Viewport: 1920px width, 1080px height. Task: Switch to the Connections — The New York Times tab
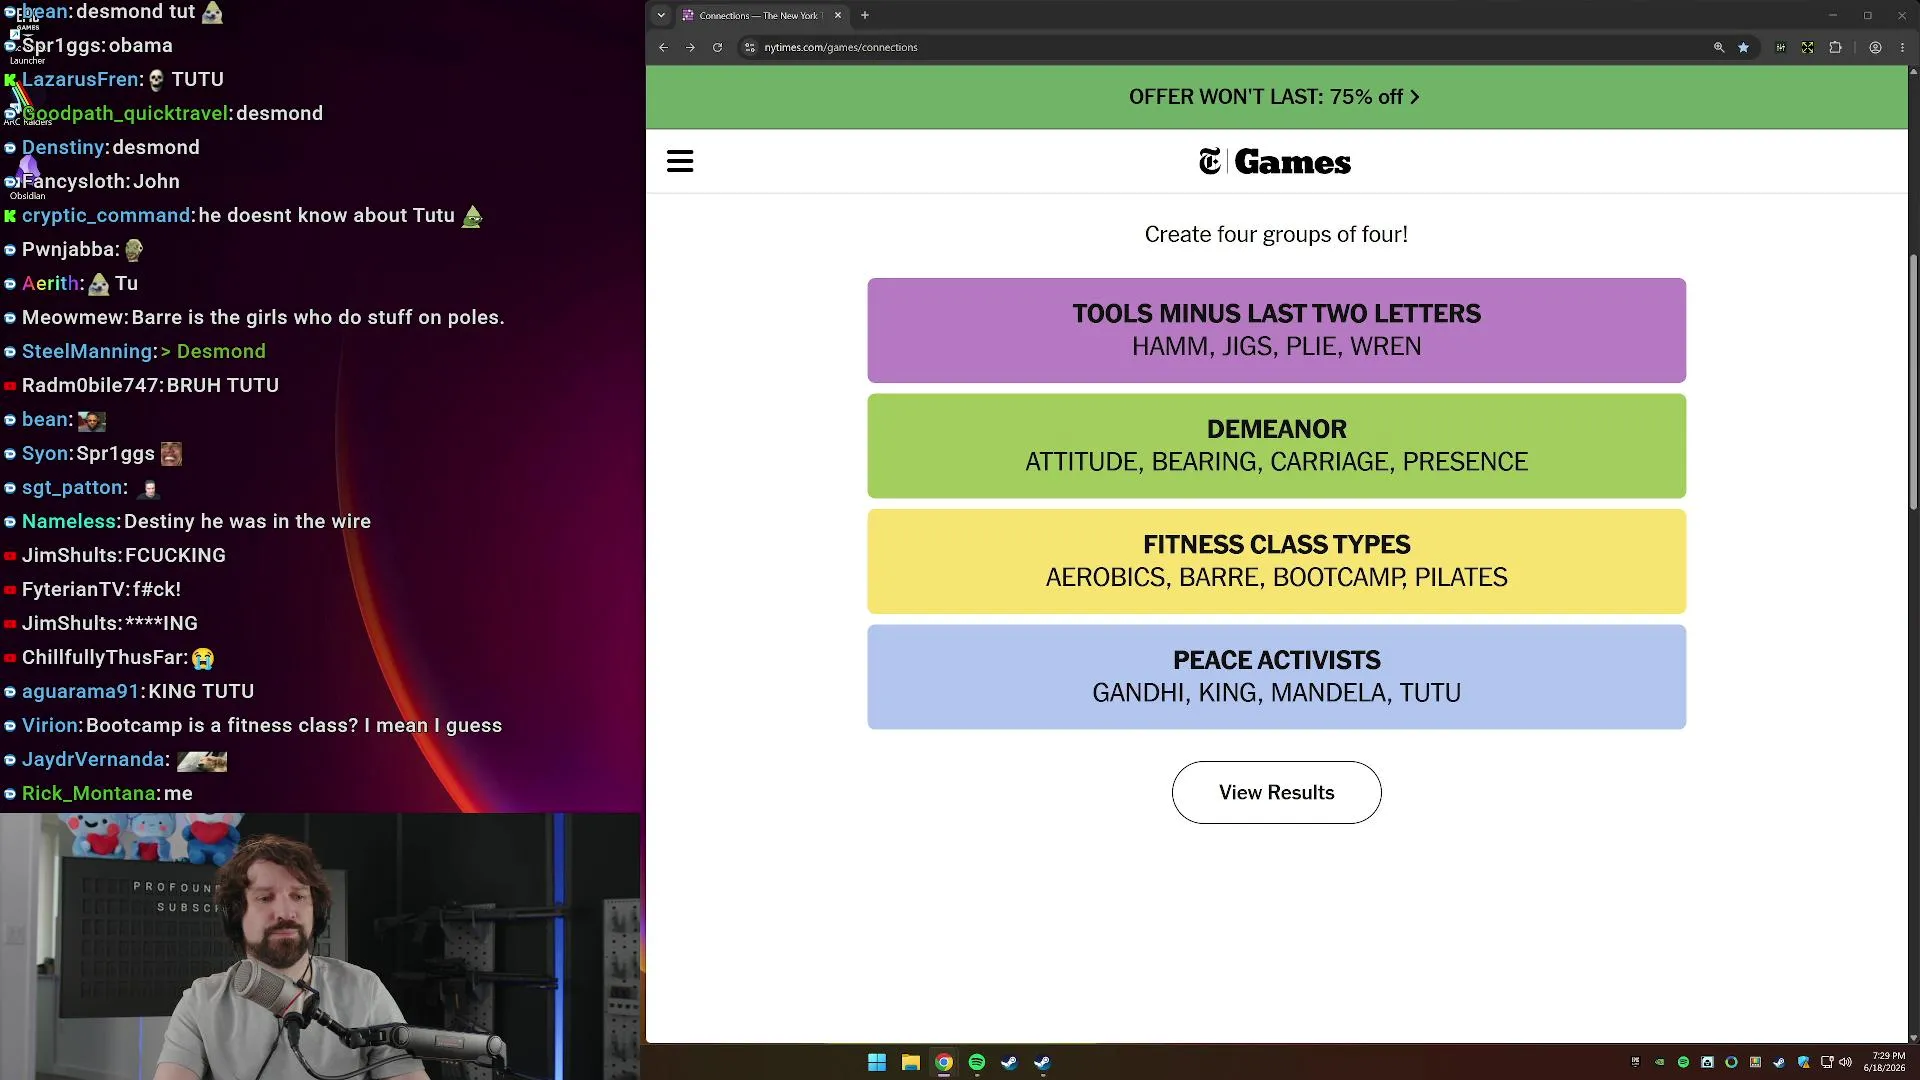pos(762,15)
